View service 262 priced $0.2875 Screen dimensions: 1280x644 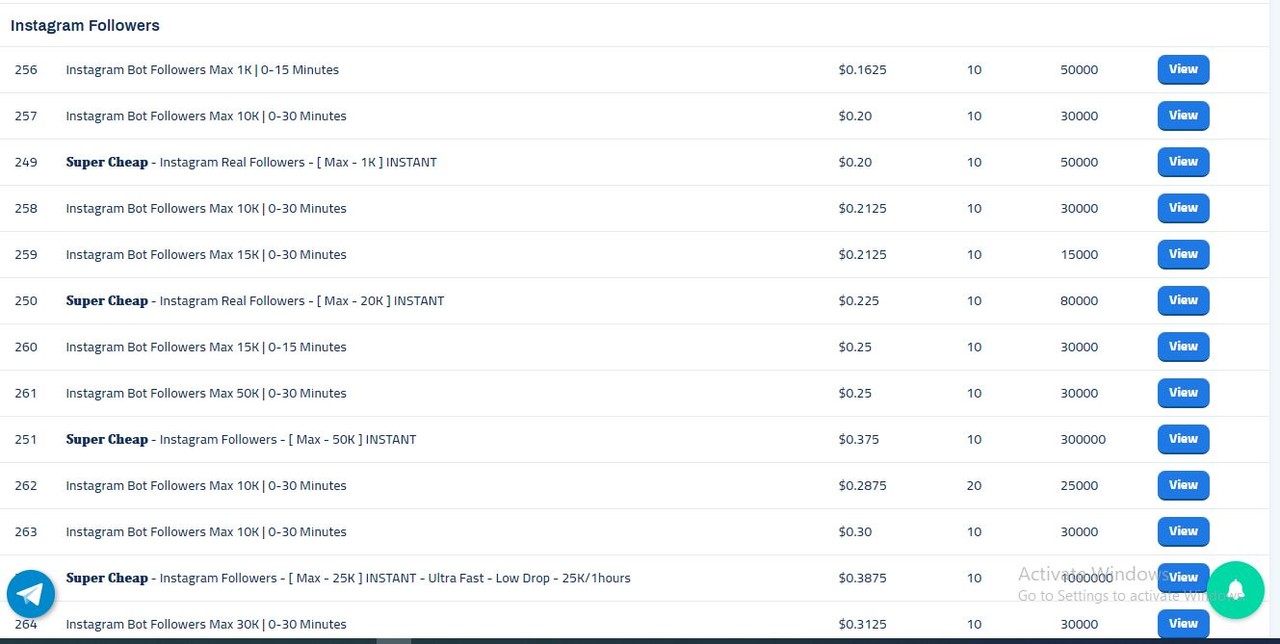1183,485
